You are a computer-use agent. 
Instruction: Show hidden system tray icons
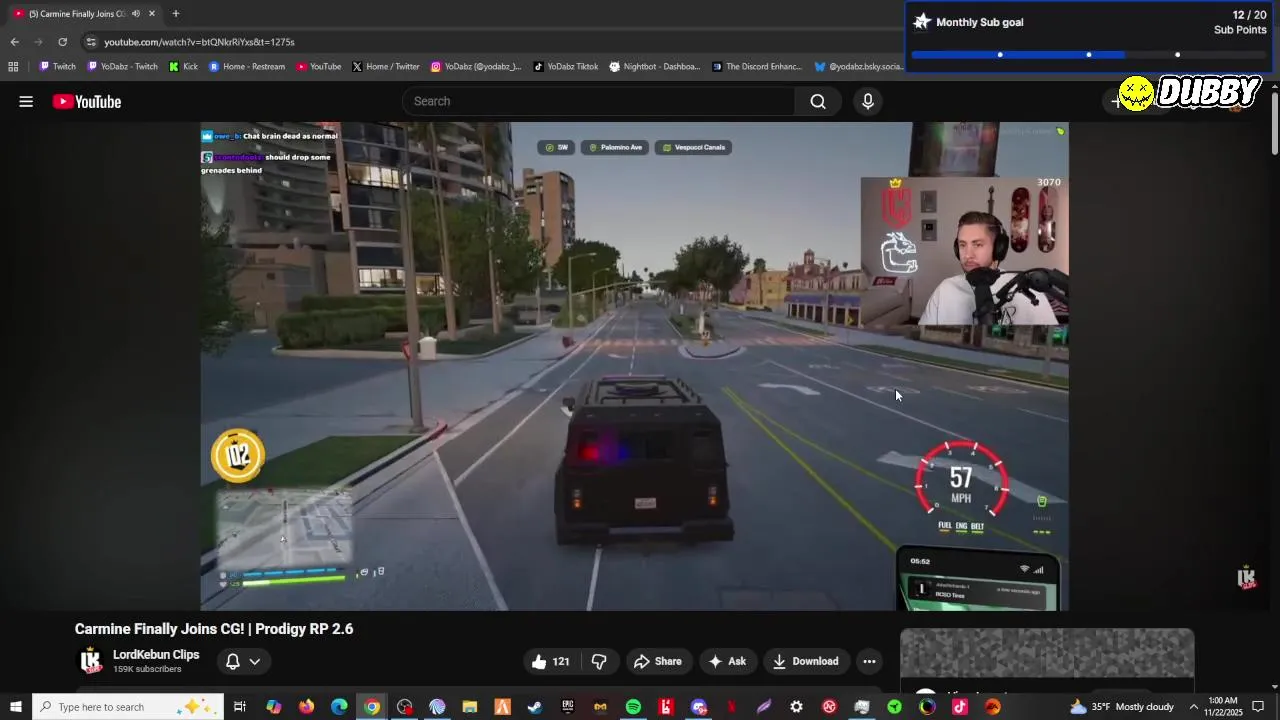point(1193,707)
